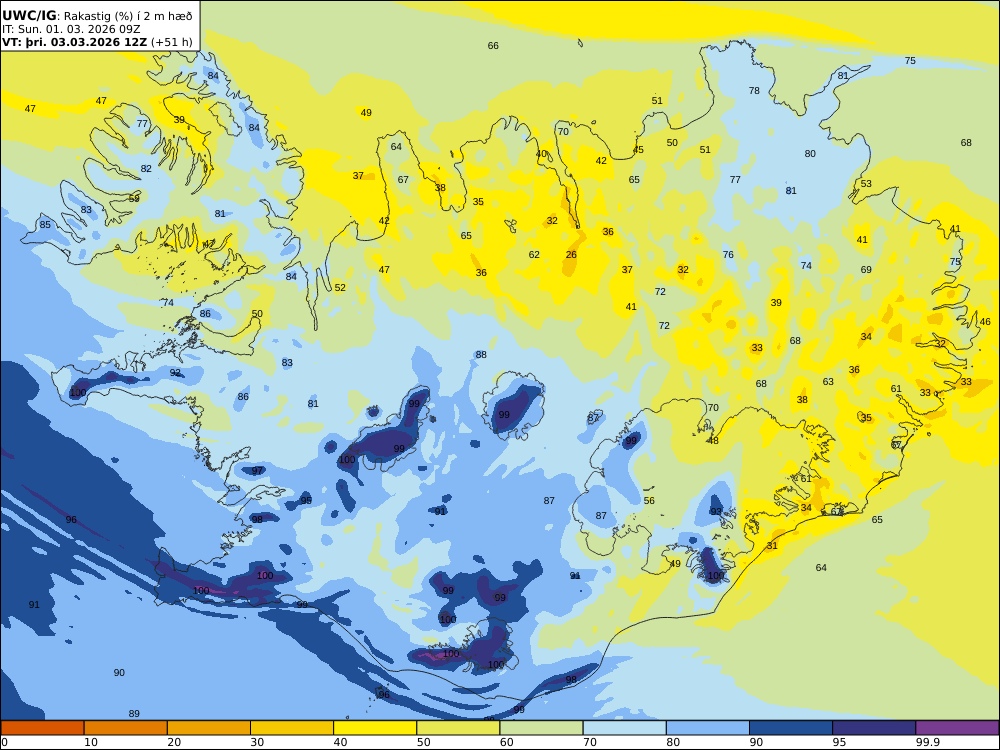The height and width of the screenshot is (750, 1000).
Task: Click the legend tick label '60'
Action: (x=507, y=742)
